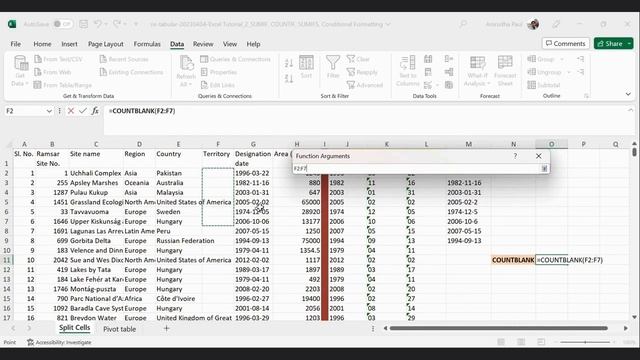The image size is (640, 360).
Task: Open Queries & Connections pane
Action: click(236, 59)
